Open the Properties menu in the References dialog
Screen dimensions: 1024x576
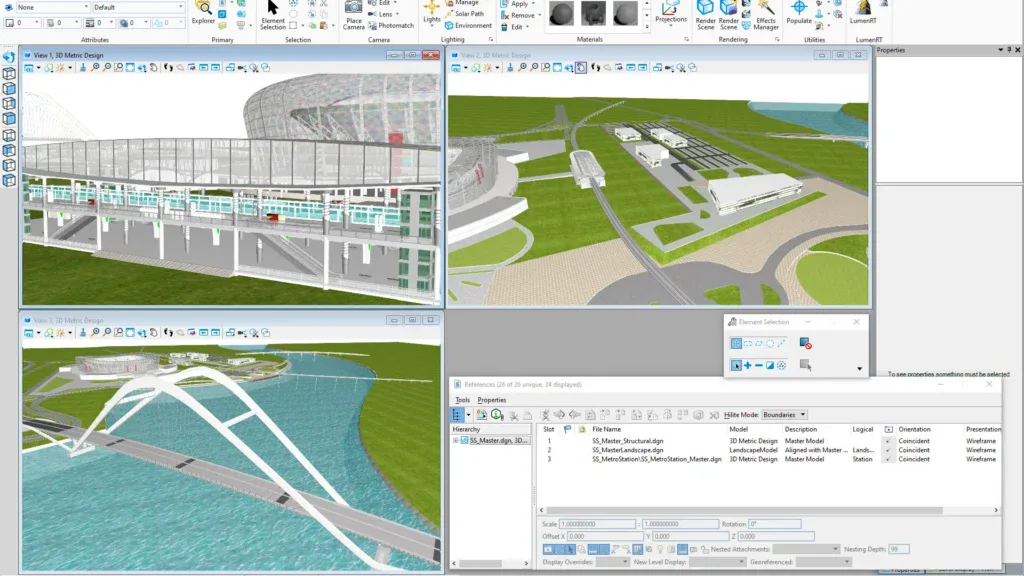coord(492,400)
